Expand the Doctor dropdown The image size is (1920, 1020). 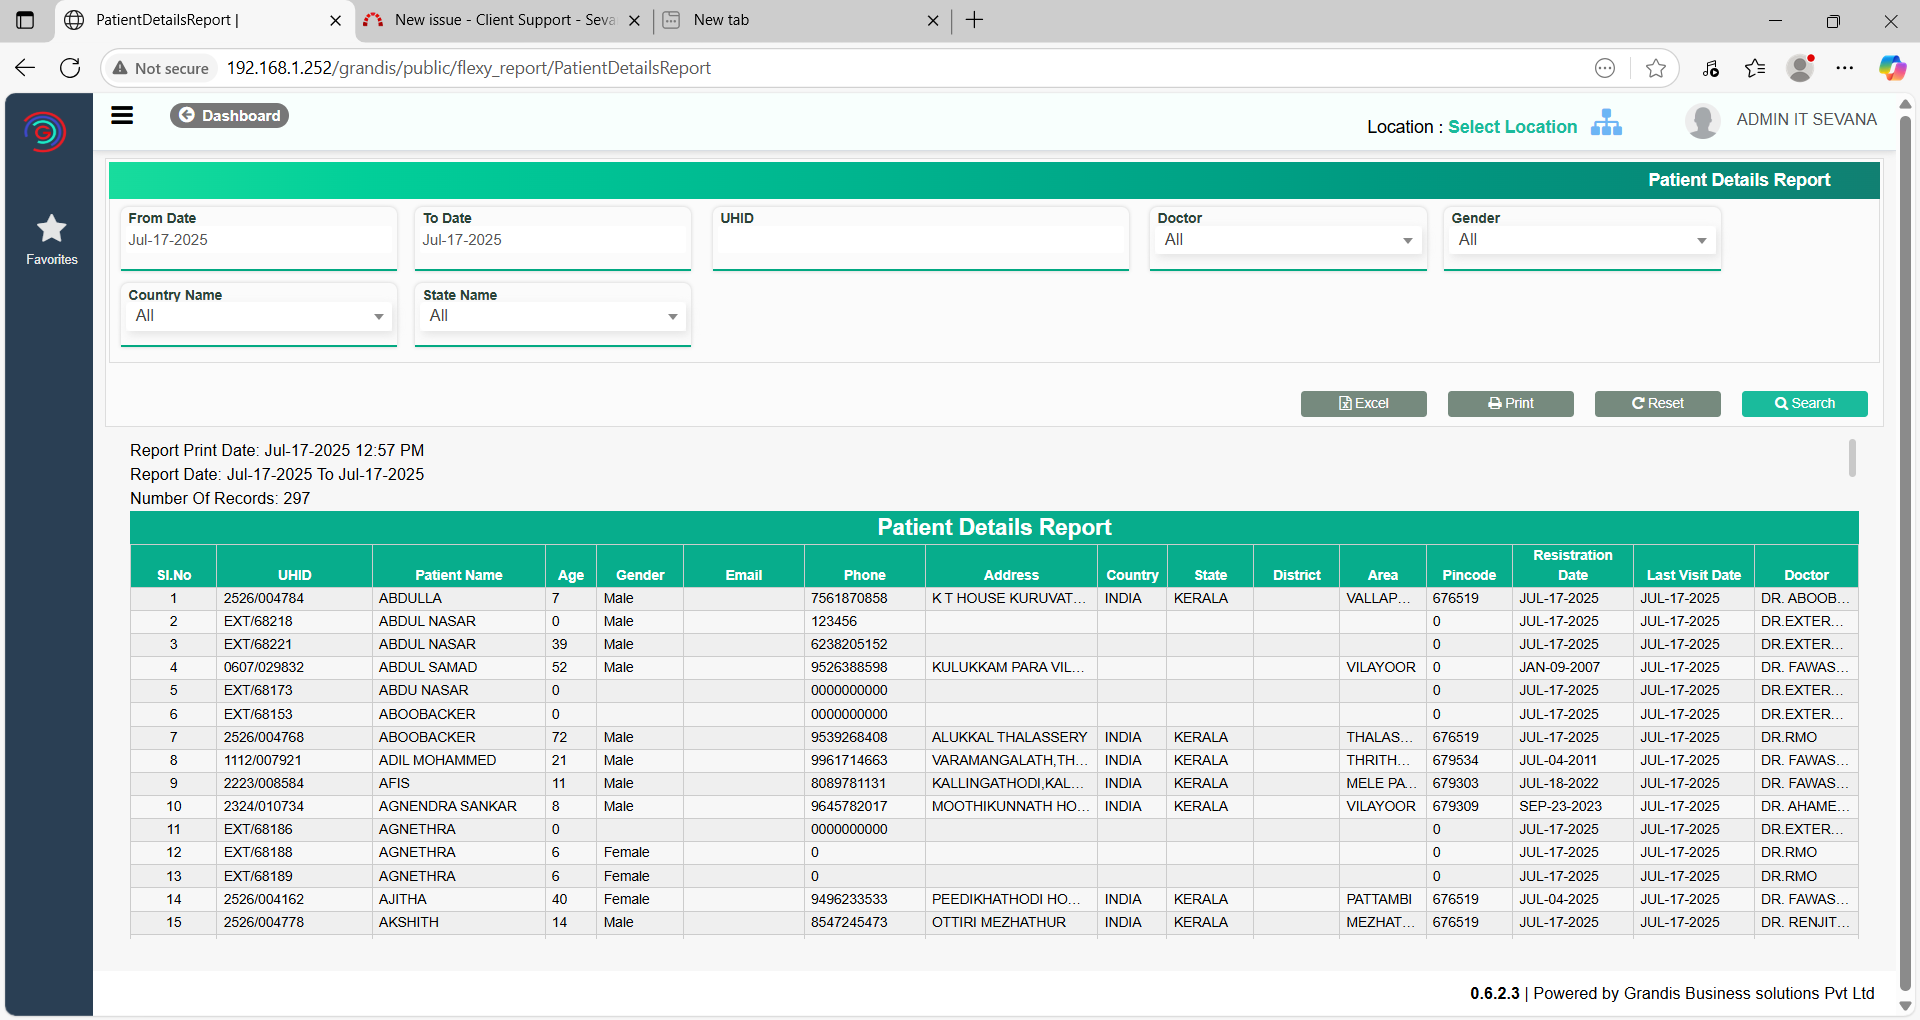[1288, 240]
